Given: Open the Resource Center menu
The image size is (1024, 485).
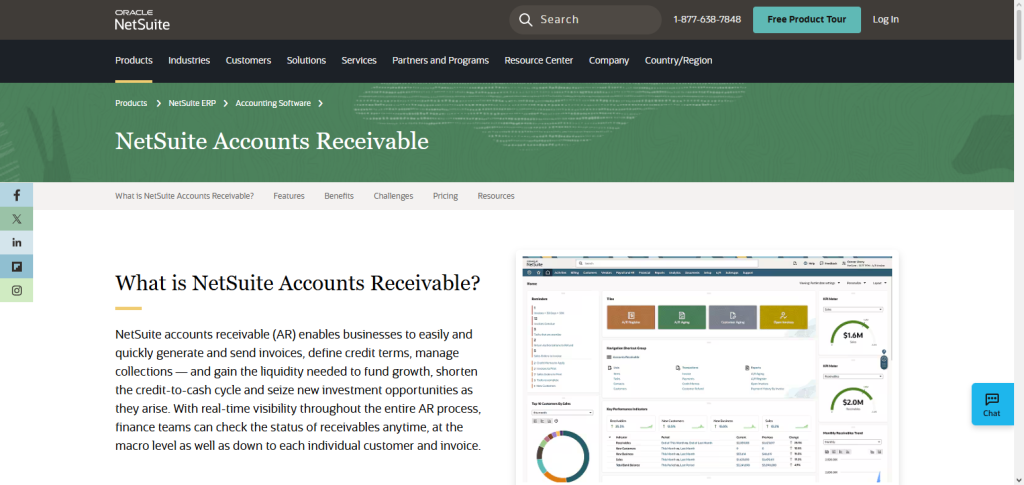Looking at the screenshot, I should click(539, 60).
